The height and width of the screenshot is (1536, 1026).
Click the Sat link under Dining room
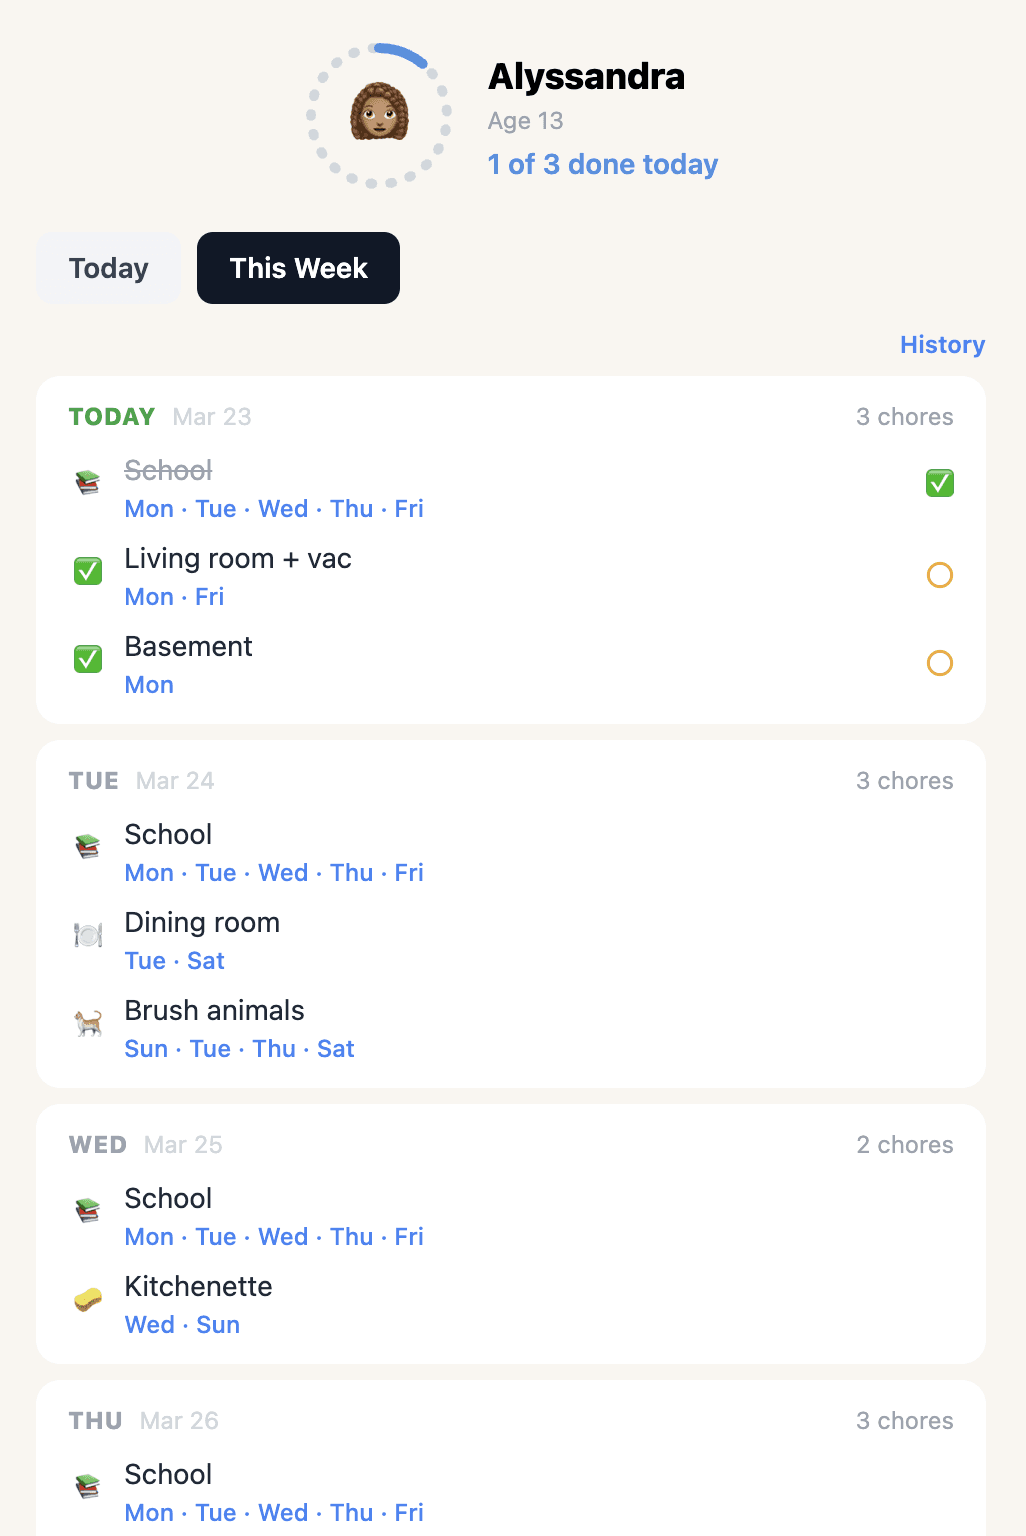pos(206,961)
